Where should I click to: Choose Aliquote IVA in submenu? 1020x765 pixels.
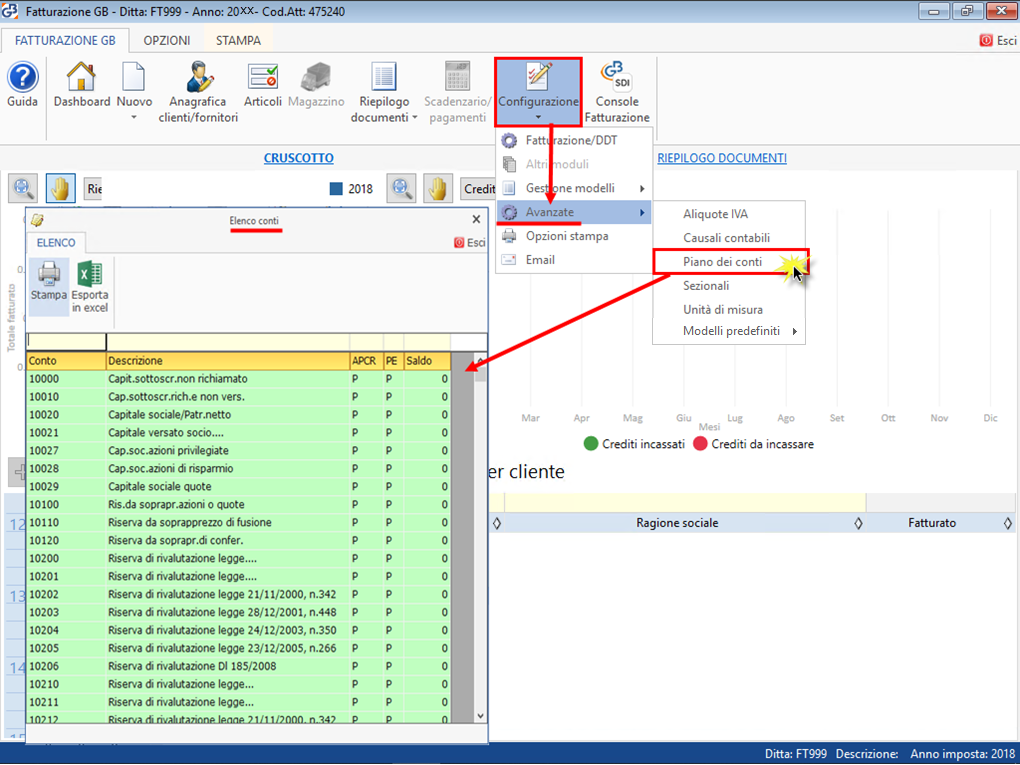(x=716, y=214)
